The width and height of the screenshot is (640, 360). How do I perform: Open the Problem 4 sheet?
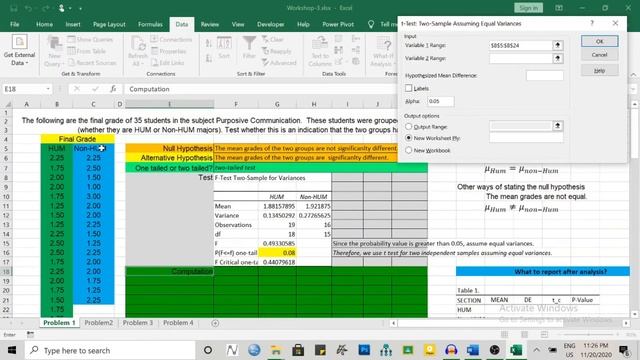[x=178, y=323]
